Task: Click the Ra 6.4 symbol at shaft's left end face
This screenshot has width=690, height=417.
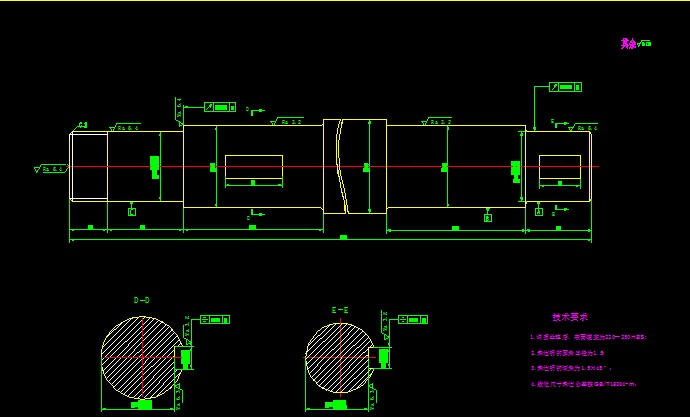Action: pos(51,169)
